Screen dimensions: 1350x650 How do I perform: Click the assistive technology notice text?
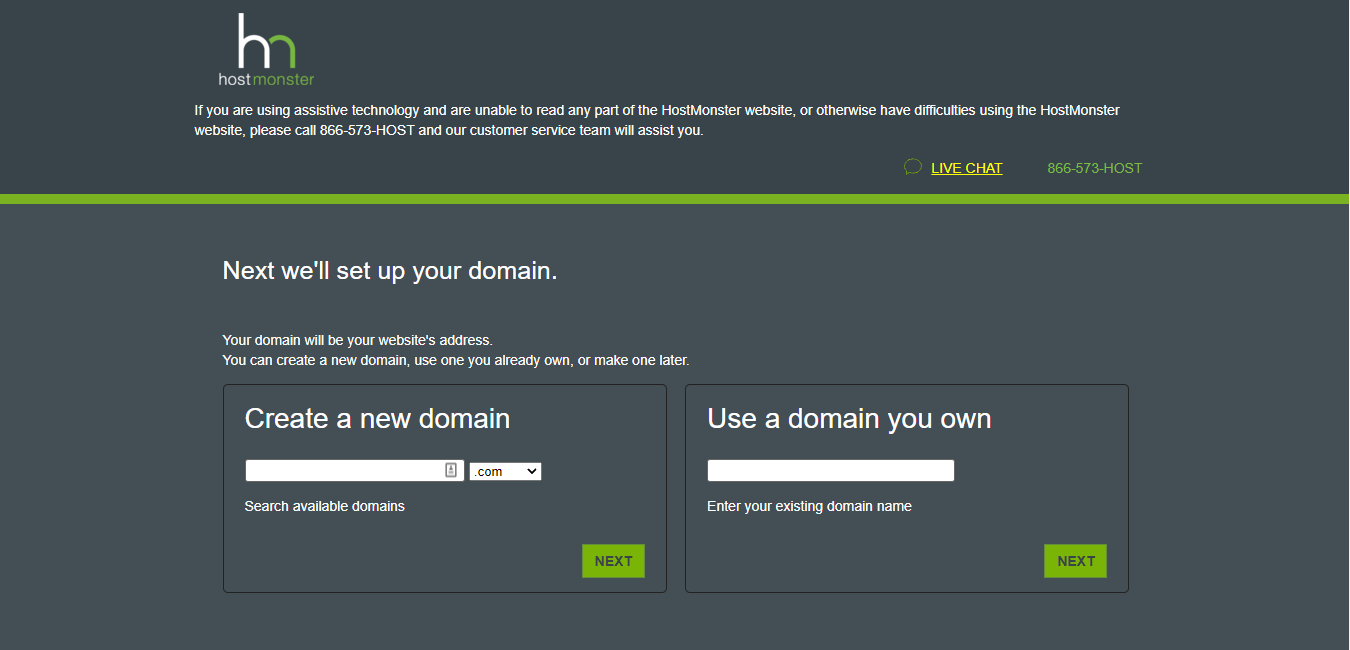[657, 120]
